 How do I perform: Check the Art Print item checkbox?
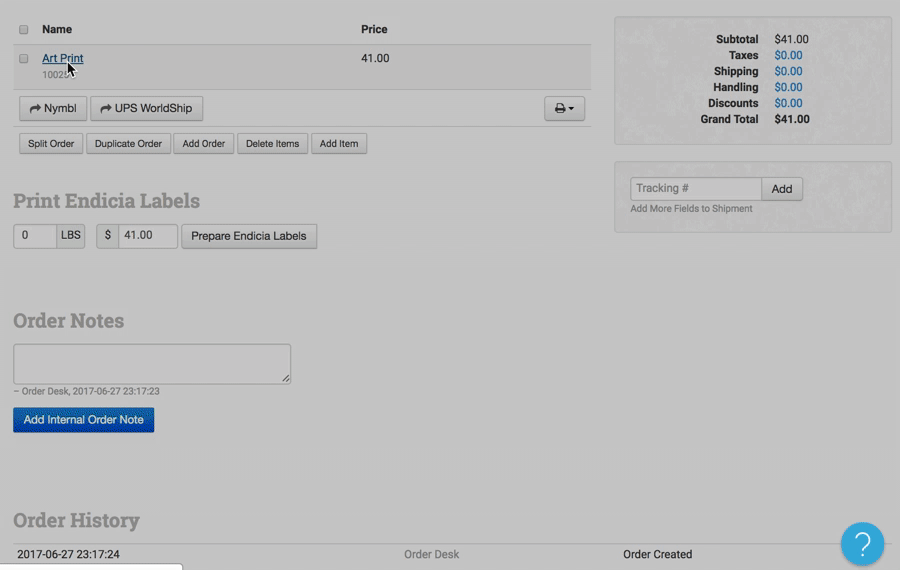pos(24,59)
